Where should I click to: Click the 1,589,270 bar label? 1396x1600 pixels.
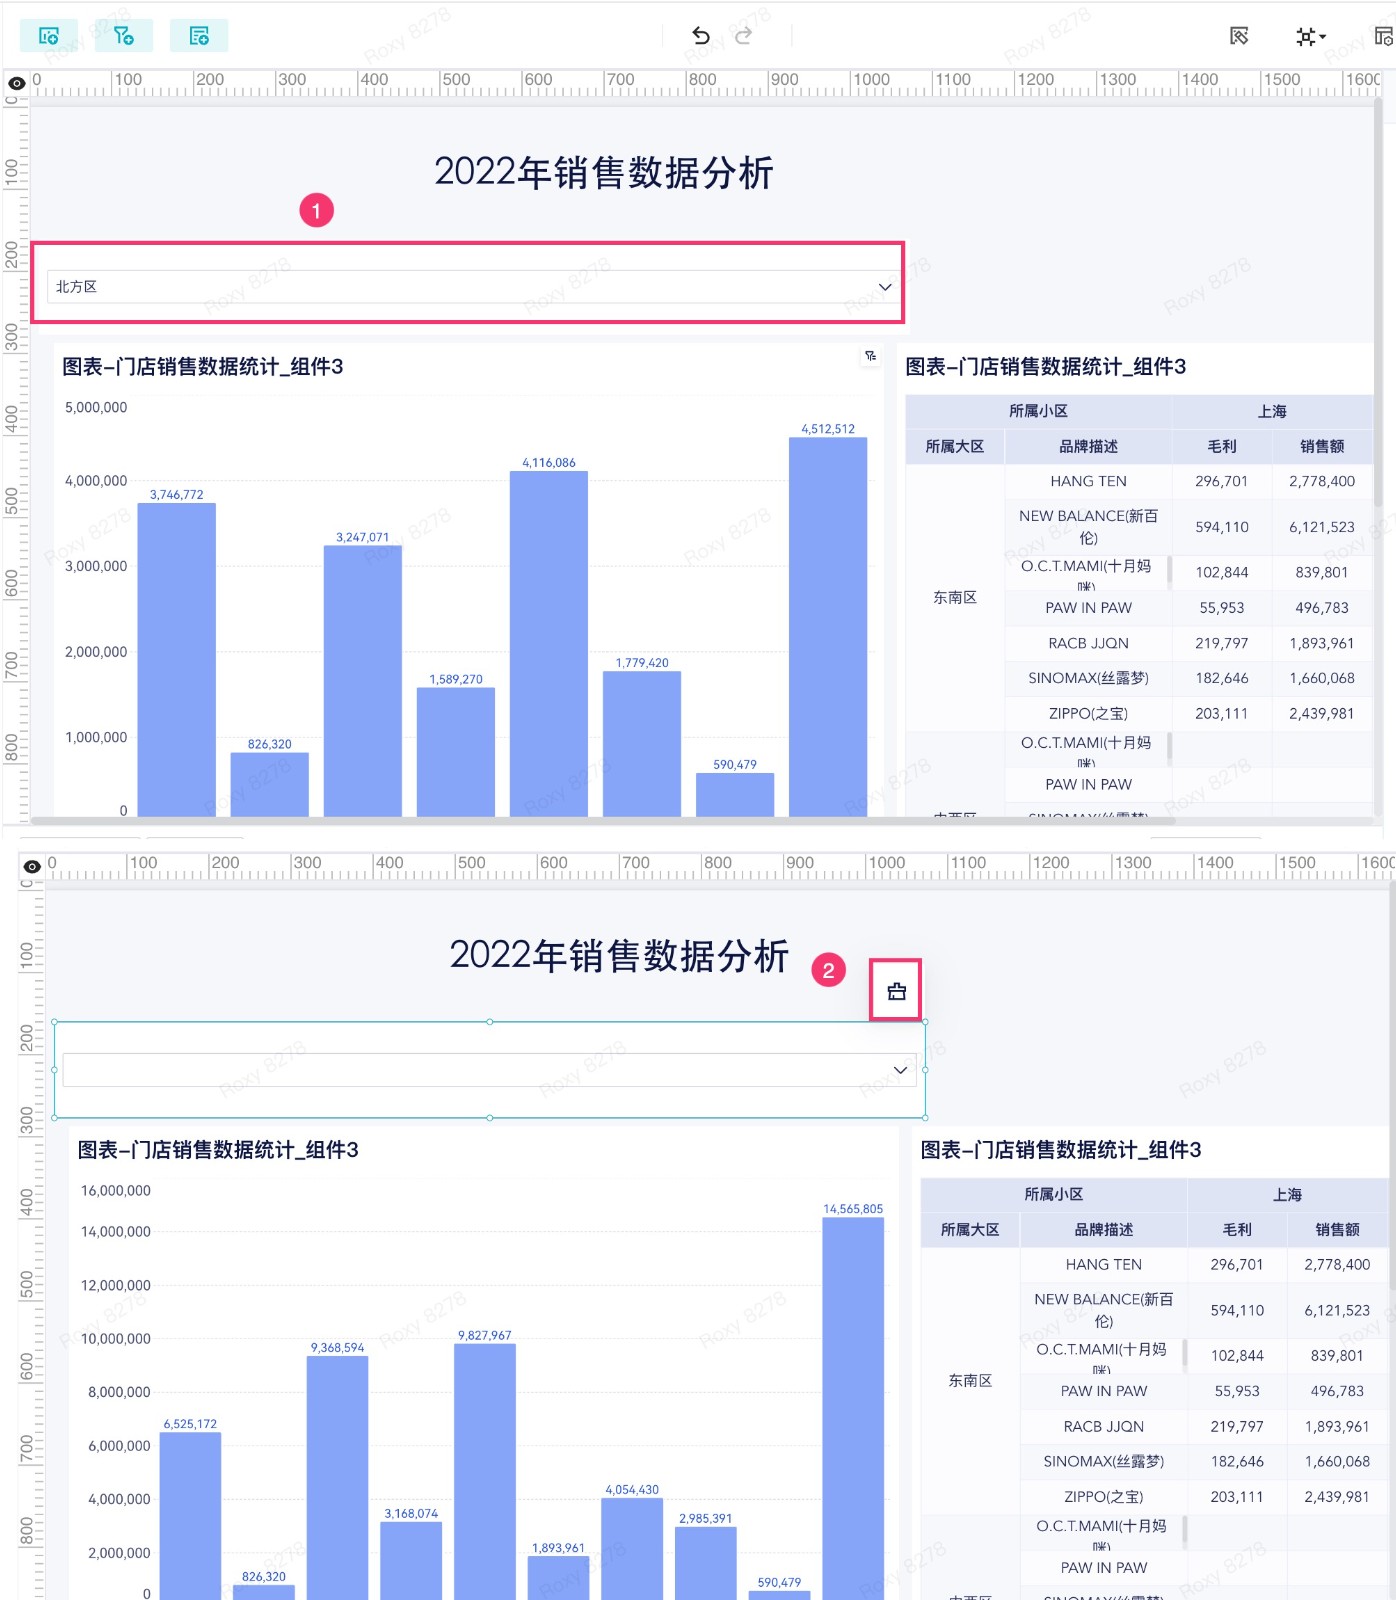[456, 680]
